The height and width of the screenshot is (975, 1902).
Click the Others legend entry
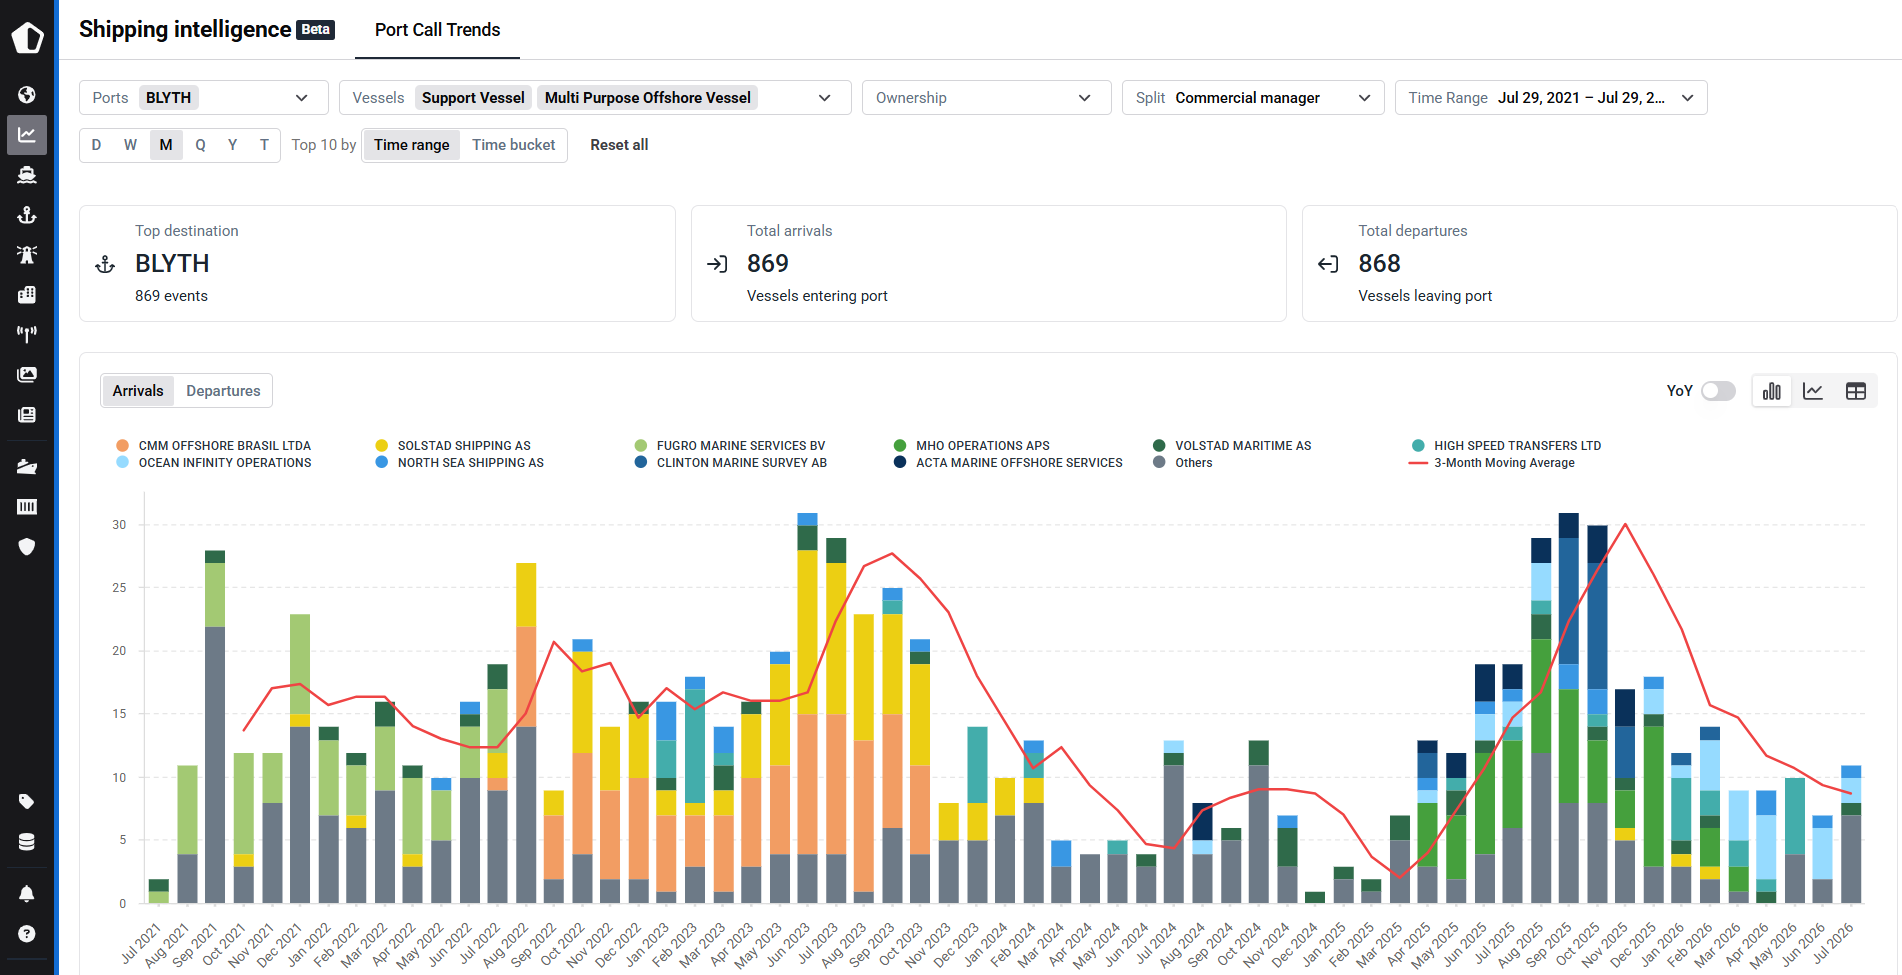click(1182, 463)
